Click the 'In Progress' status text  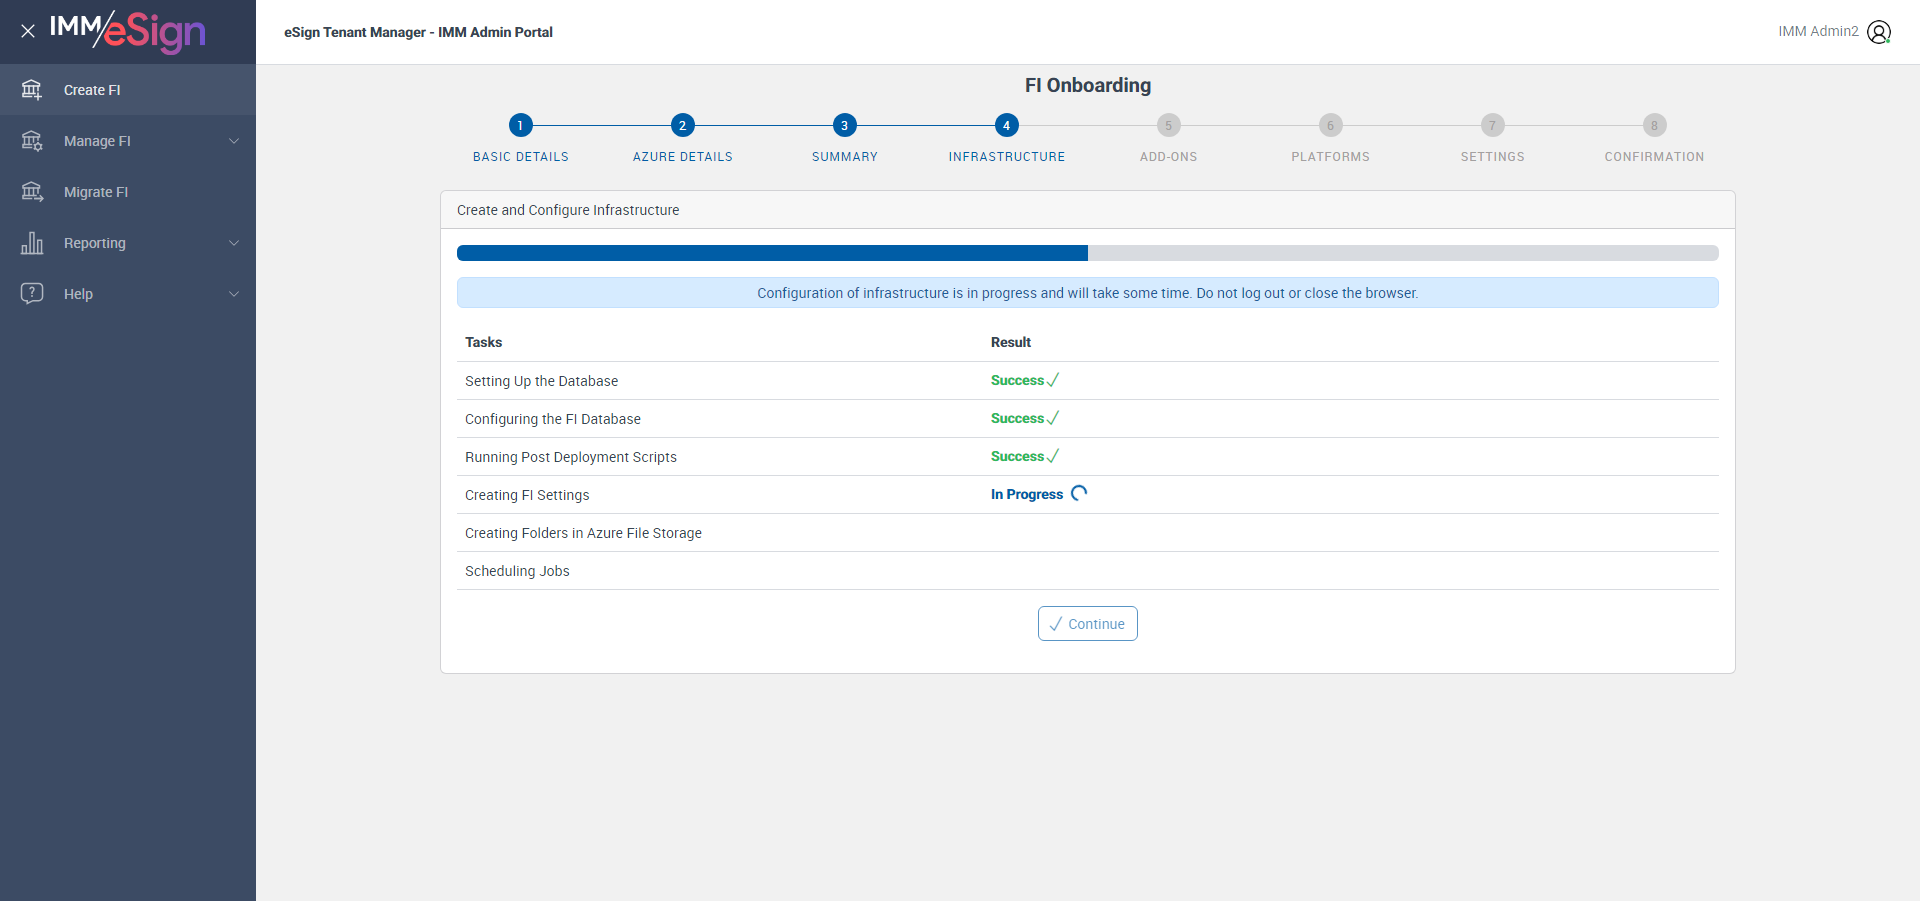[x=1026, y=494]
